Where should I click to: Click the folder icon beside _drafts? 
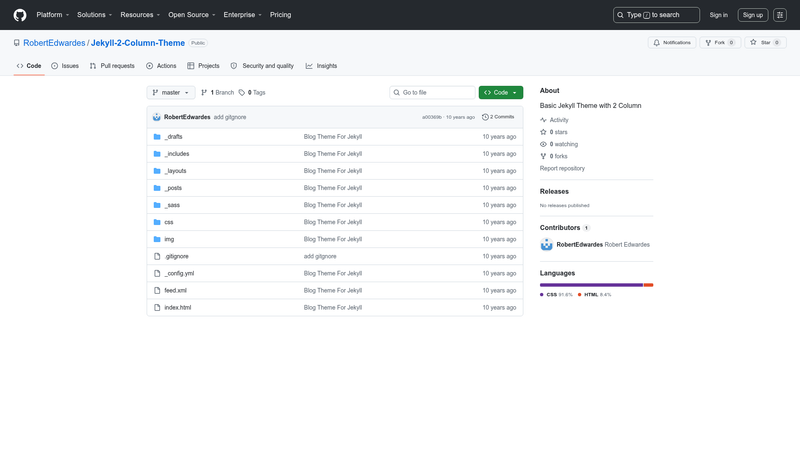point(157,137)
